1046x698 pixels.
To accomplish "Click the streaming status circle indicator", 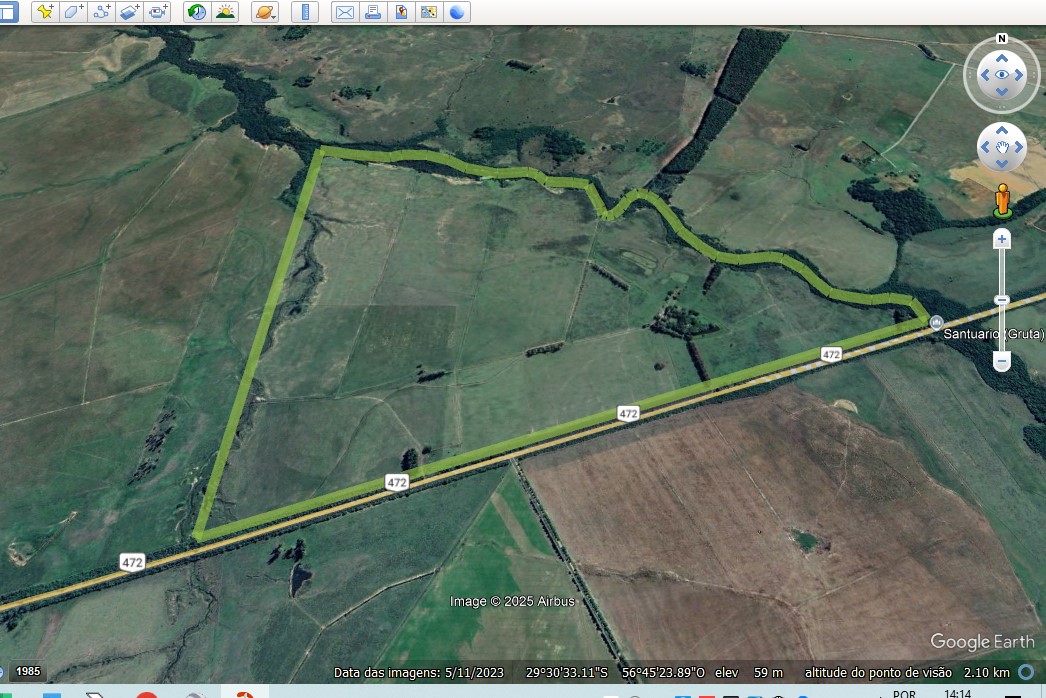I will [1027, 672].
